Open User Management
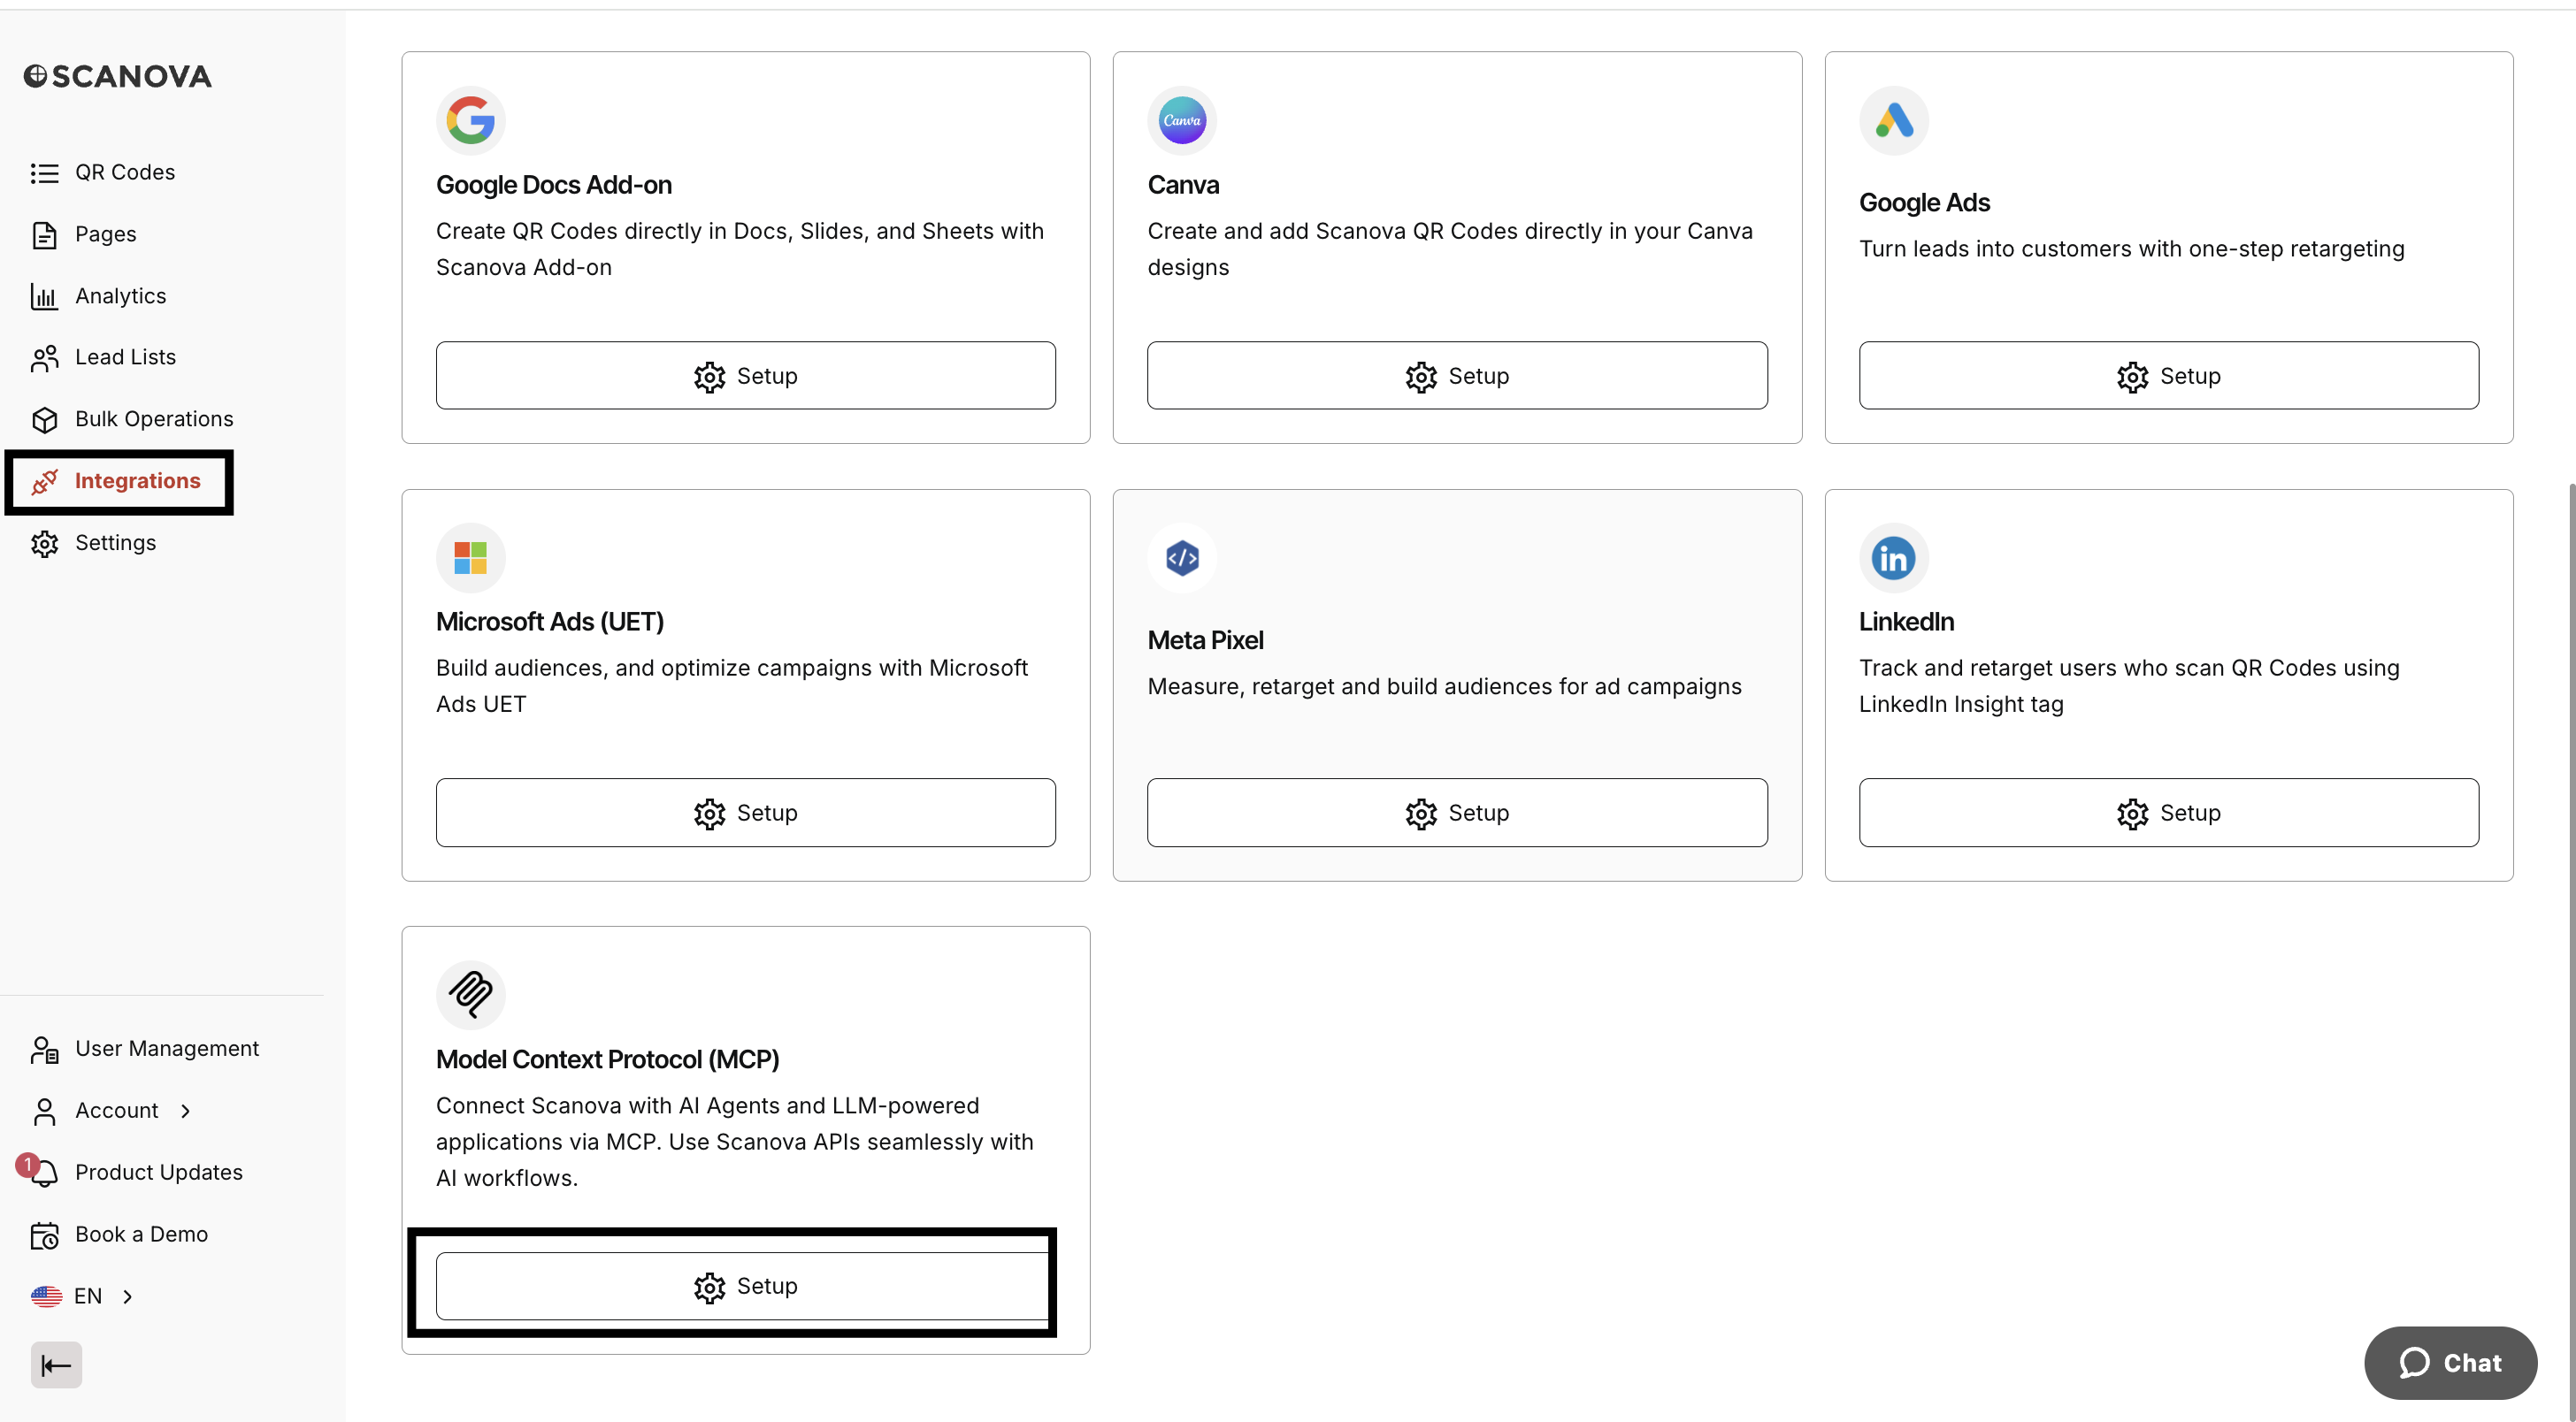This screenshot has width=2576, height=1422. [167, 1049]
